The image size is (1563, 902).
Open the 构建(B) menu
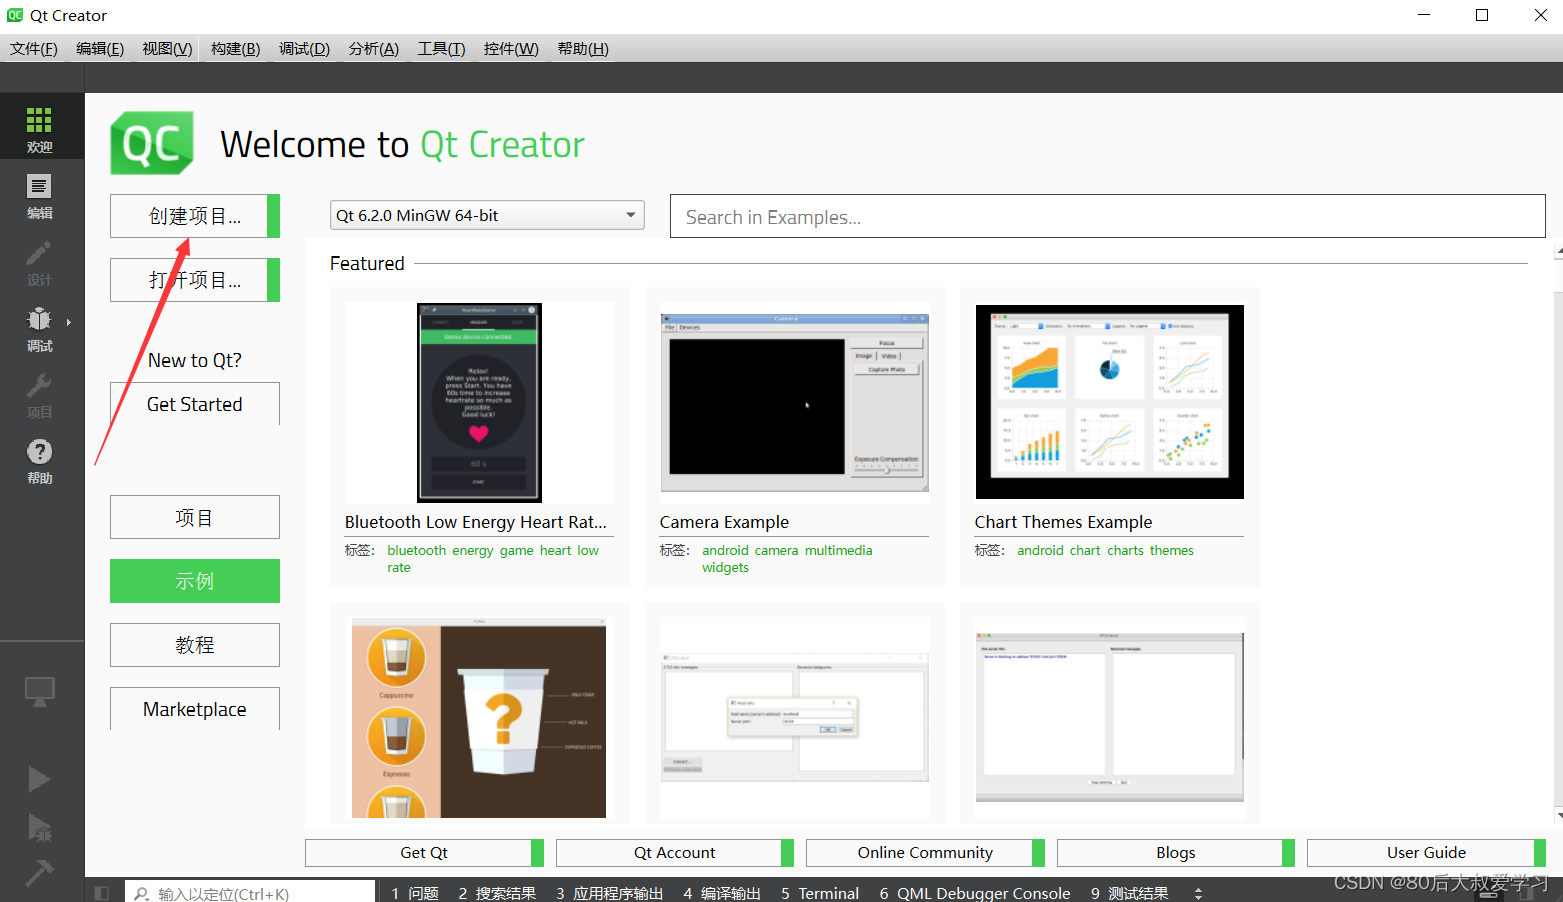[x=235, y=49]
